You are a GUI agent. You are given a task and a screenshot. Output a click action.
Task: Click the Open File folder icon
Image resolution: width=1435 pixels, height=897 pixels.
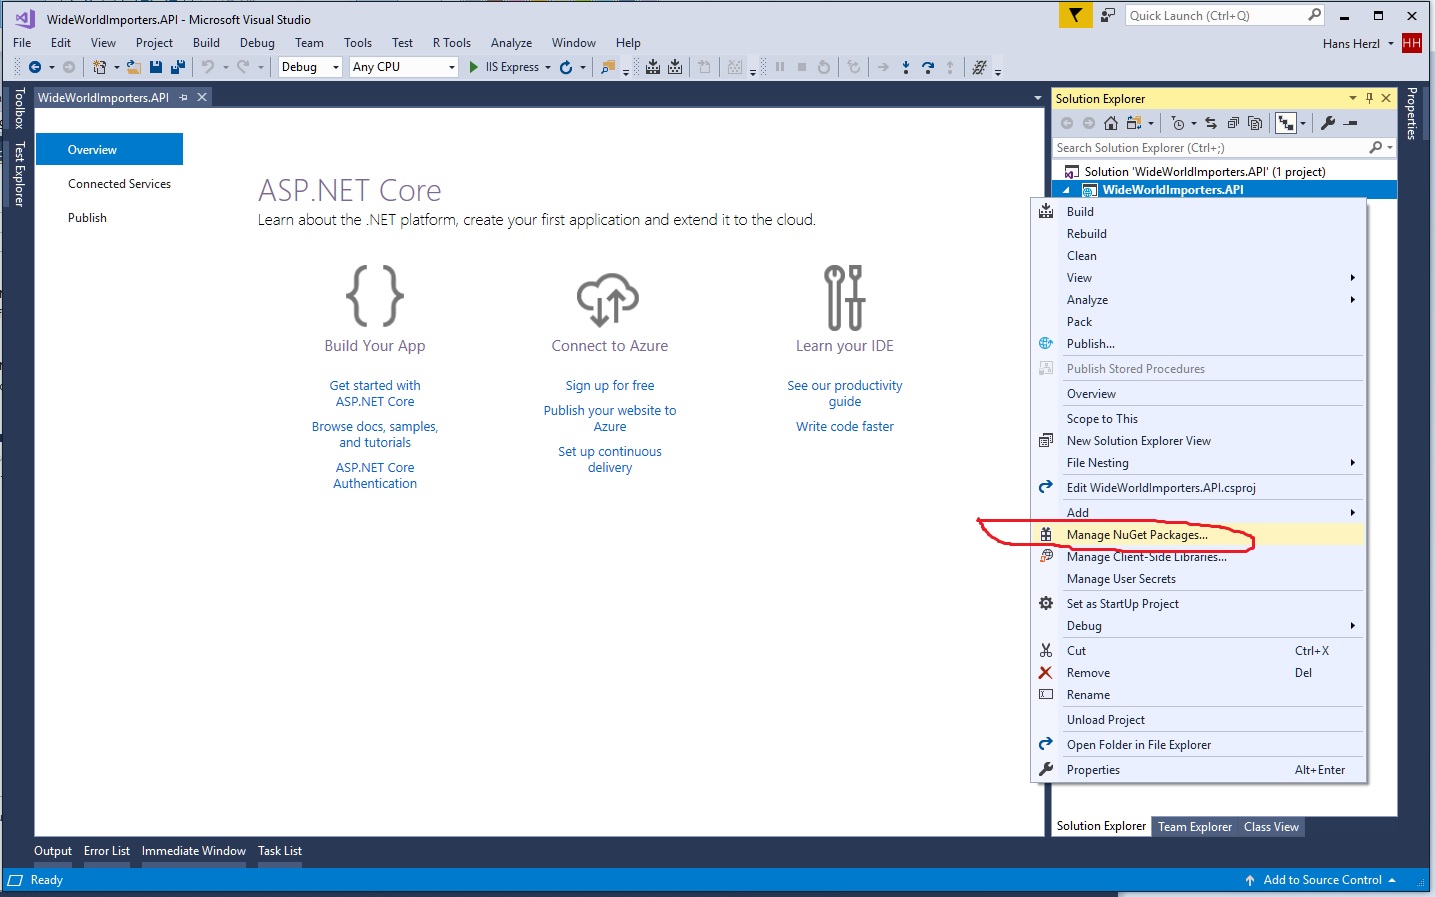coord(133,67)
